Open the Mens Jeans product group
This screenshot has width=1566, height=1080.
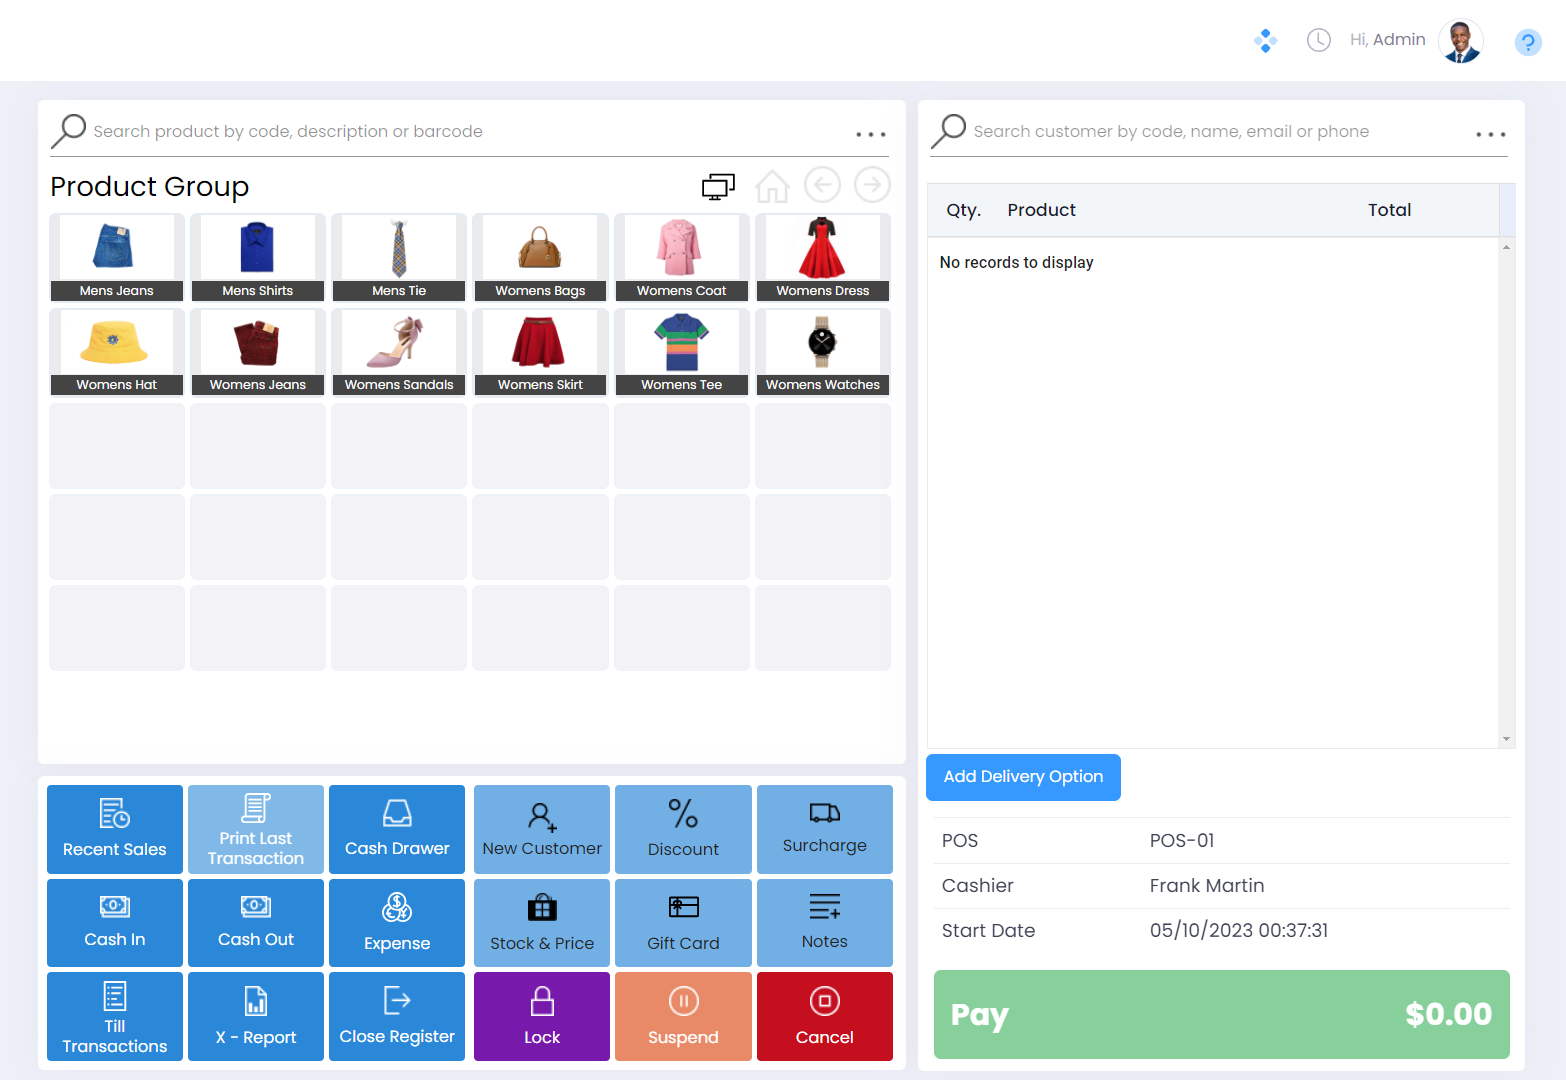point(117,257)
